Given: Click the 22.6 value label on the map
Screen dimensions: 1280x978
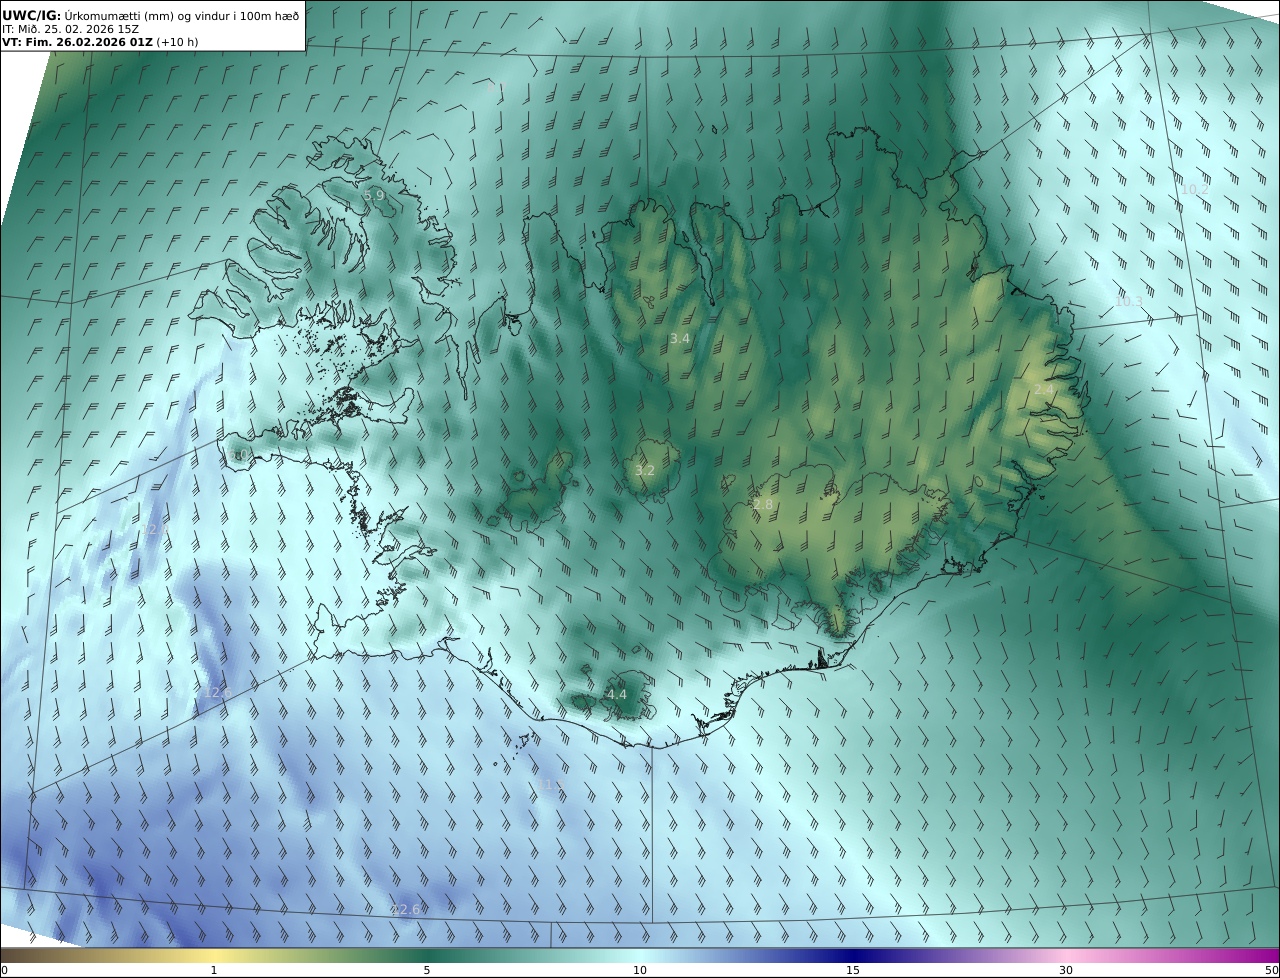Looking at the screenshot, I should (405, 909).
